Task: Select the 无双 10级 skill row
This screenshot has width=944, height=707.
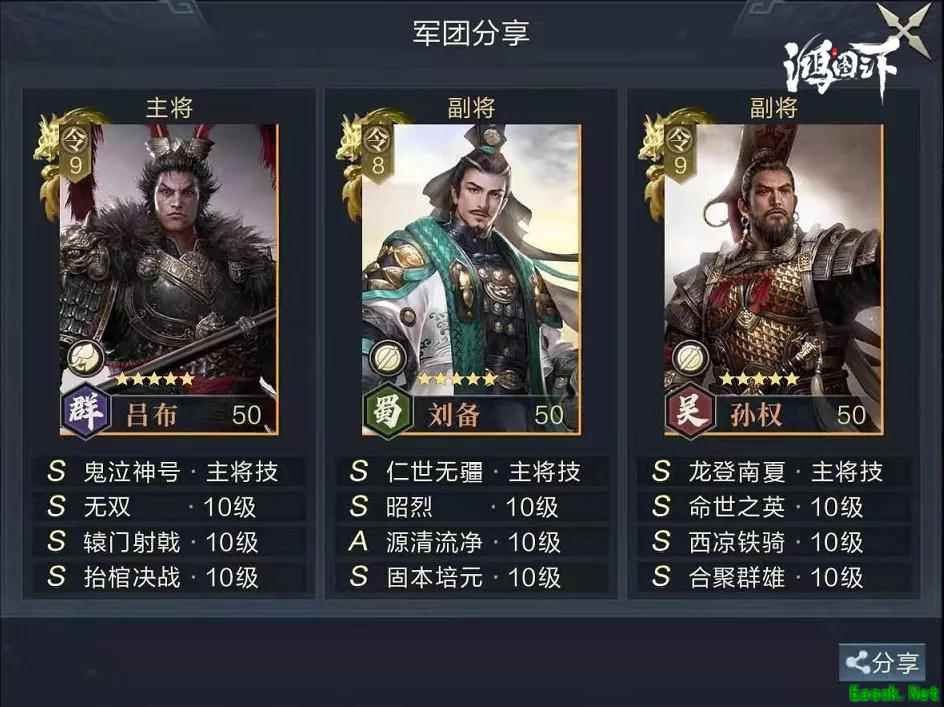Action: click(169, 506)
